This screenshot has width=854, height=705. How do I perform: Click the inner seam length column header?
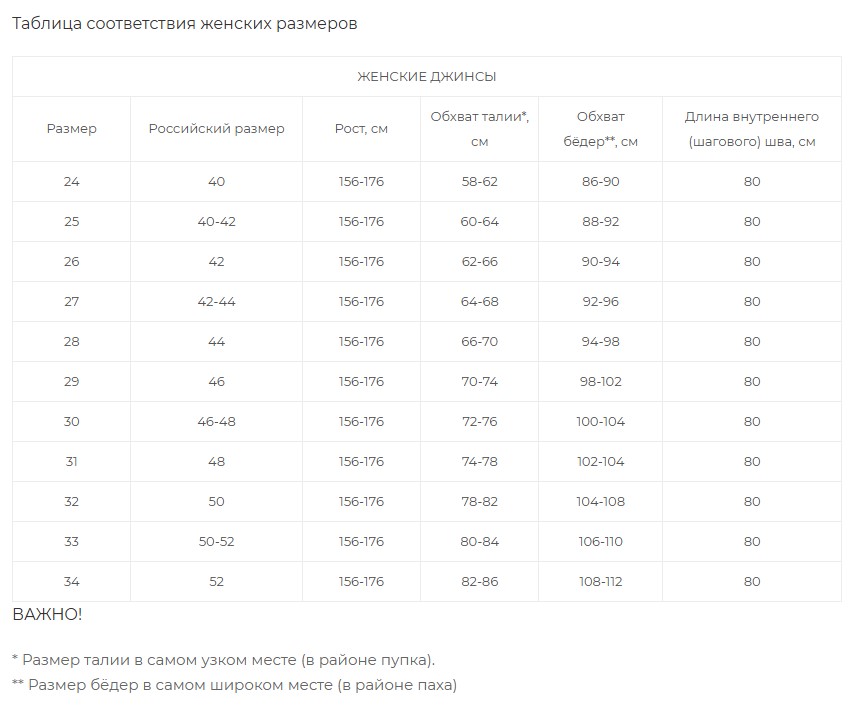click(x=752, y=129)
